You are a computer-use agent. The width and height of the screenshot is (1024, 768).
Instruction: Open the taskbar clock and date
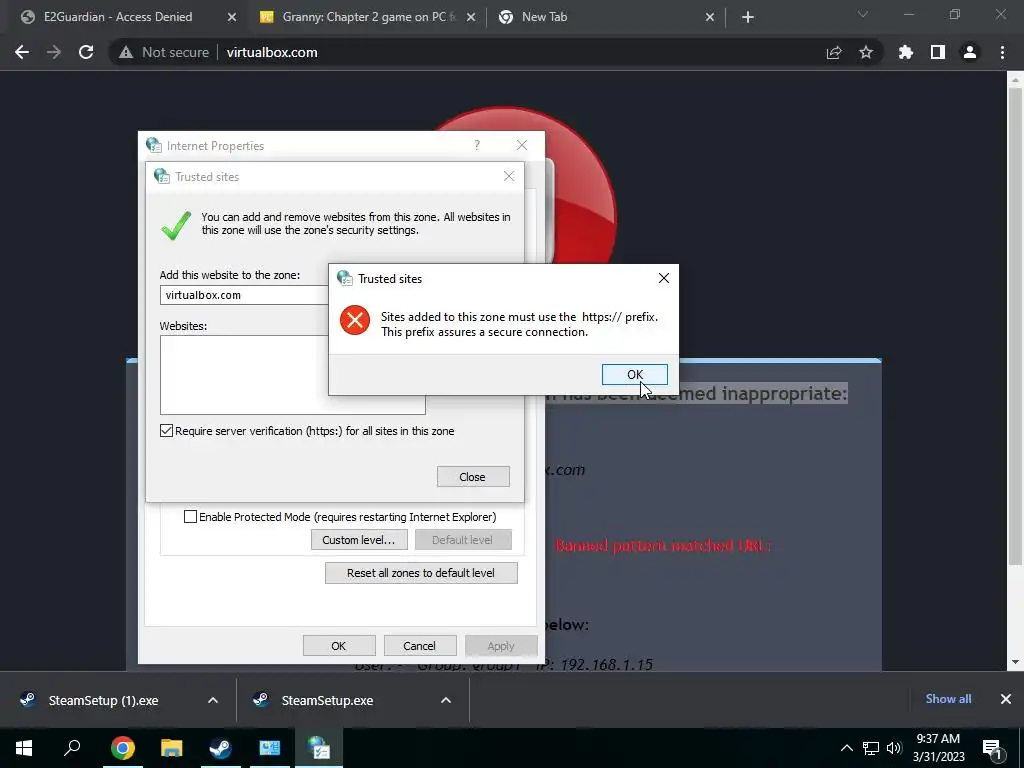pos(938,748)
